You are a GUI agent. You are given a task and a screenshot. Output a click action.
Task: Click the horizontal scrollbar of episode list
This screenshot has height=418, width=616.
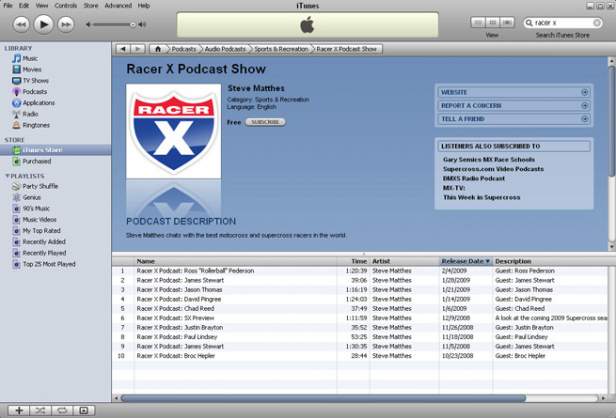click(x=323, y=398)
